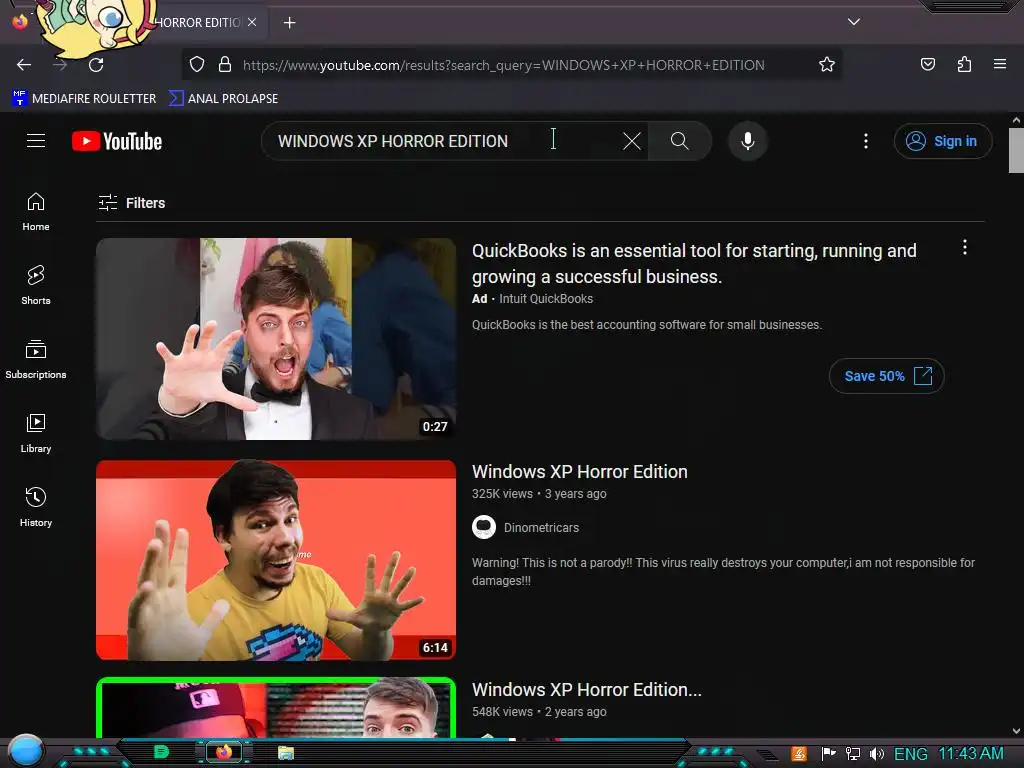Viewport: 1024px width, 768px height.
Task: Clear the search query with the X
Action: click(632, 141)
